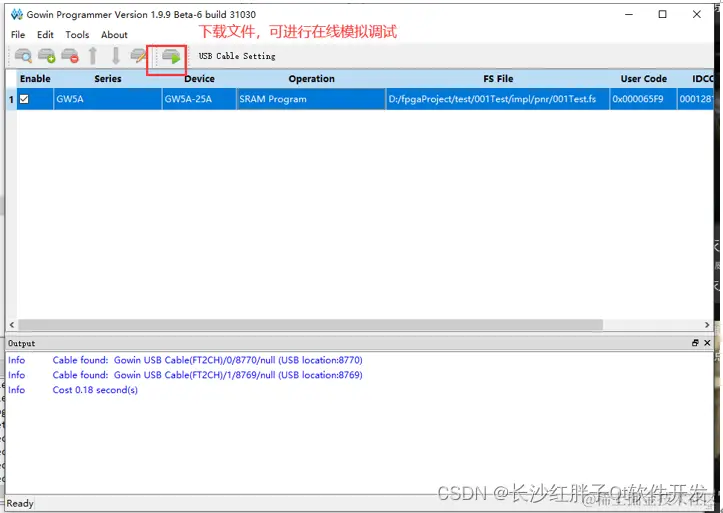This screenshot has height=513, width=723.
Task: Select the GW5A-25A device cell
Action: coord(199,99)
